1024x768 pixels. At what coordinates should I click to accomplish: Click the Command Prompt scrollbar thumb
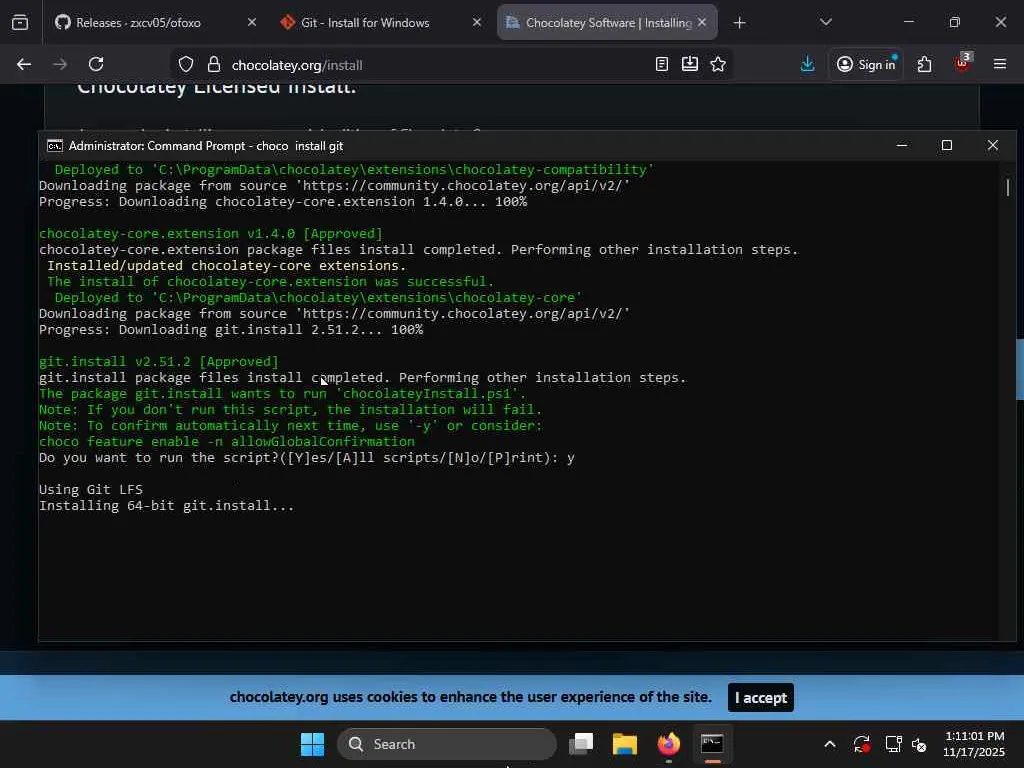pos(1008,187)
